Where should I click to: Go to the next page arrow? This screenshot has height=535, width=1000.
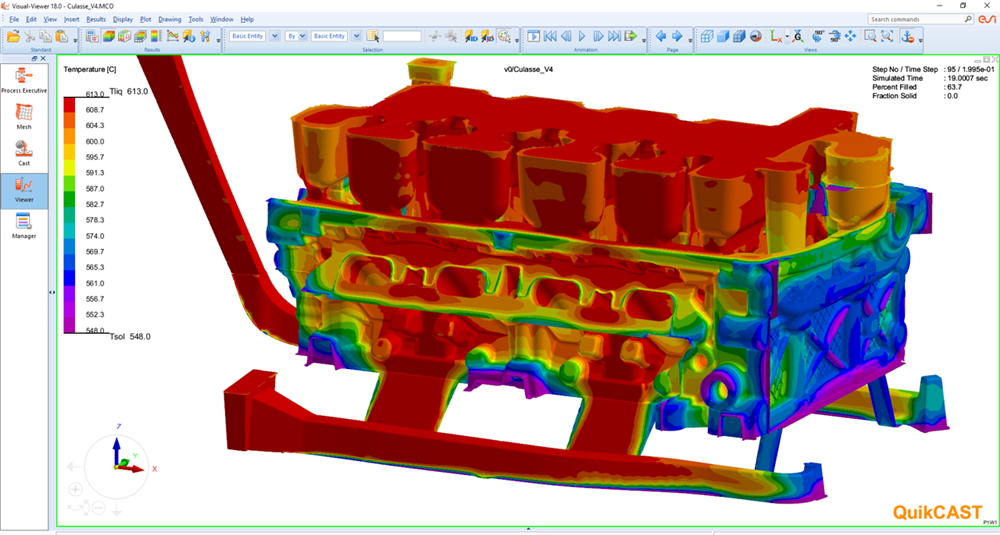(x=675, y=36)
